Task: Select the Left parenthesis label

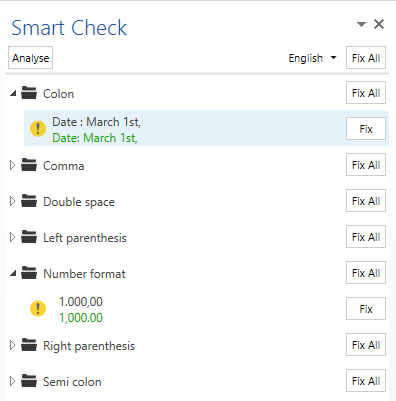Action: 85,238
